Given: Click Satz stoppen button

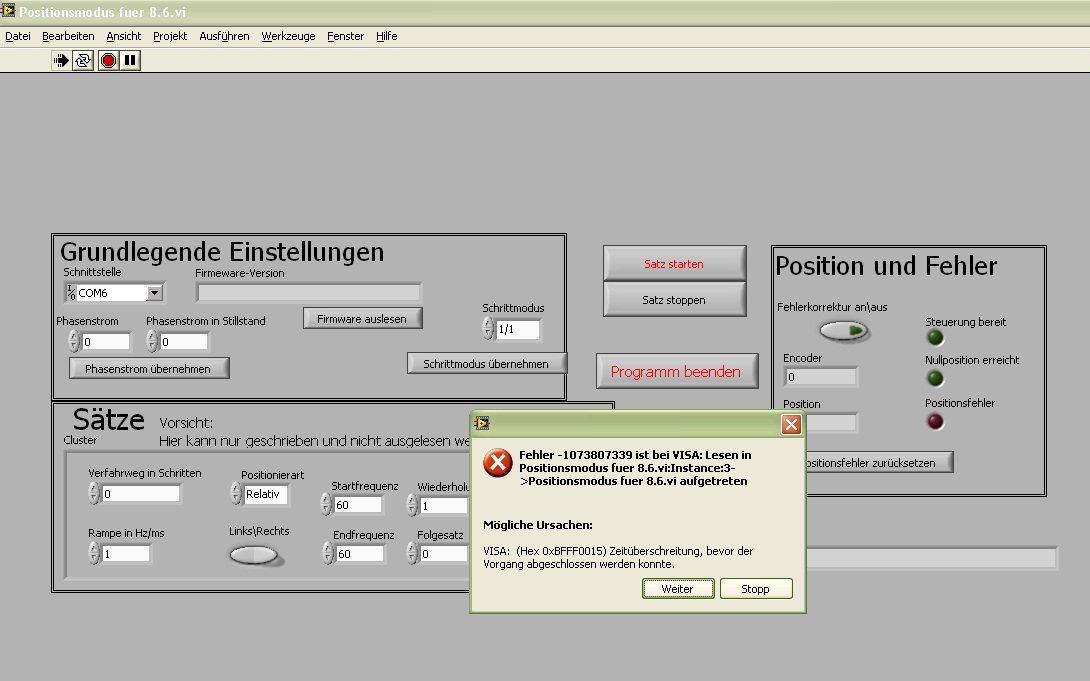Looking at the screenshot, I should [x=674, y=300].
